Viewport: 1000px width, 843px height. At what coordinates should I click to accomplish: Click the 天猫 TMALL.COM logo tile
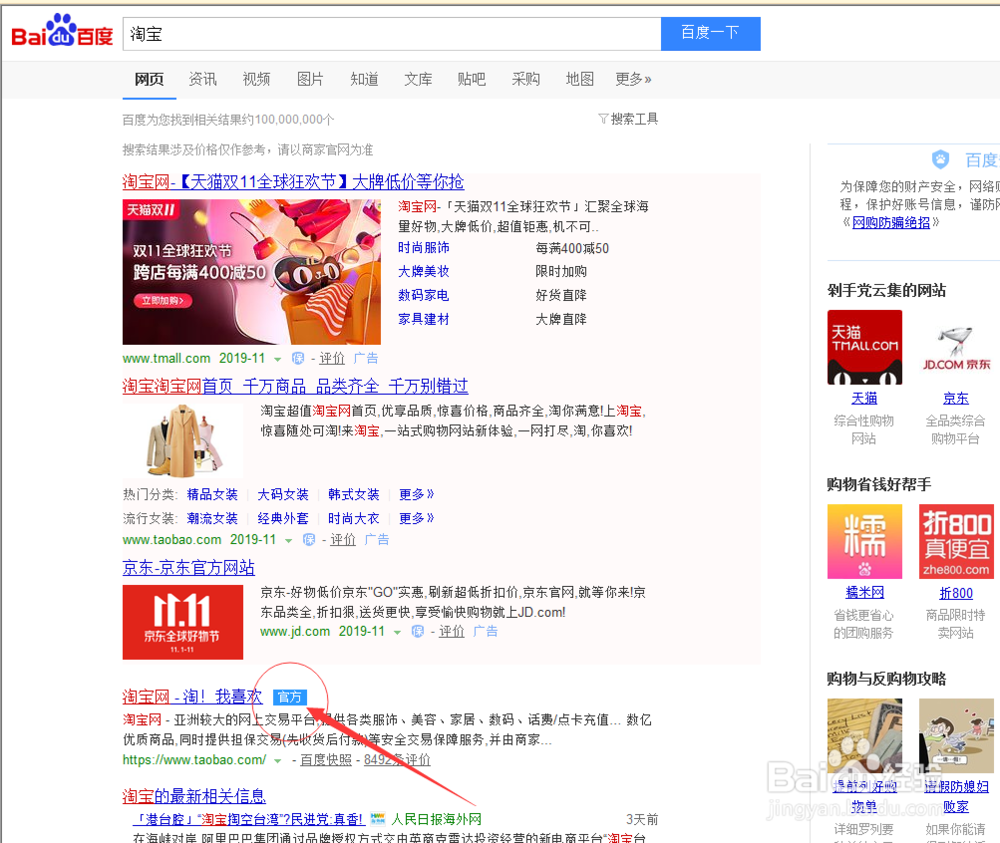click(x=865, y=348)
